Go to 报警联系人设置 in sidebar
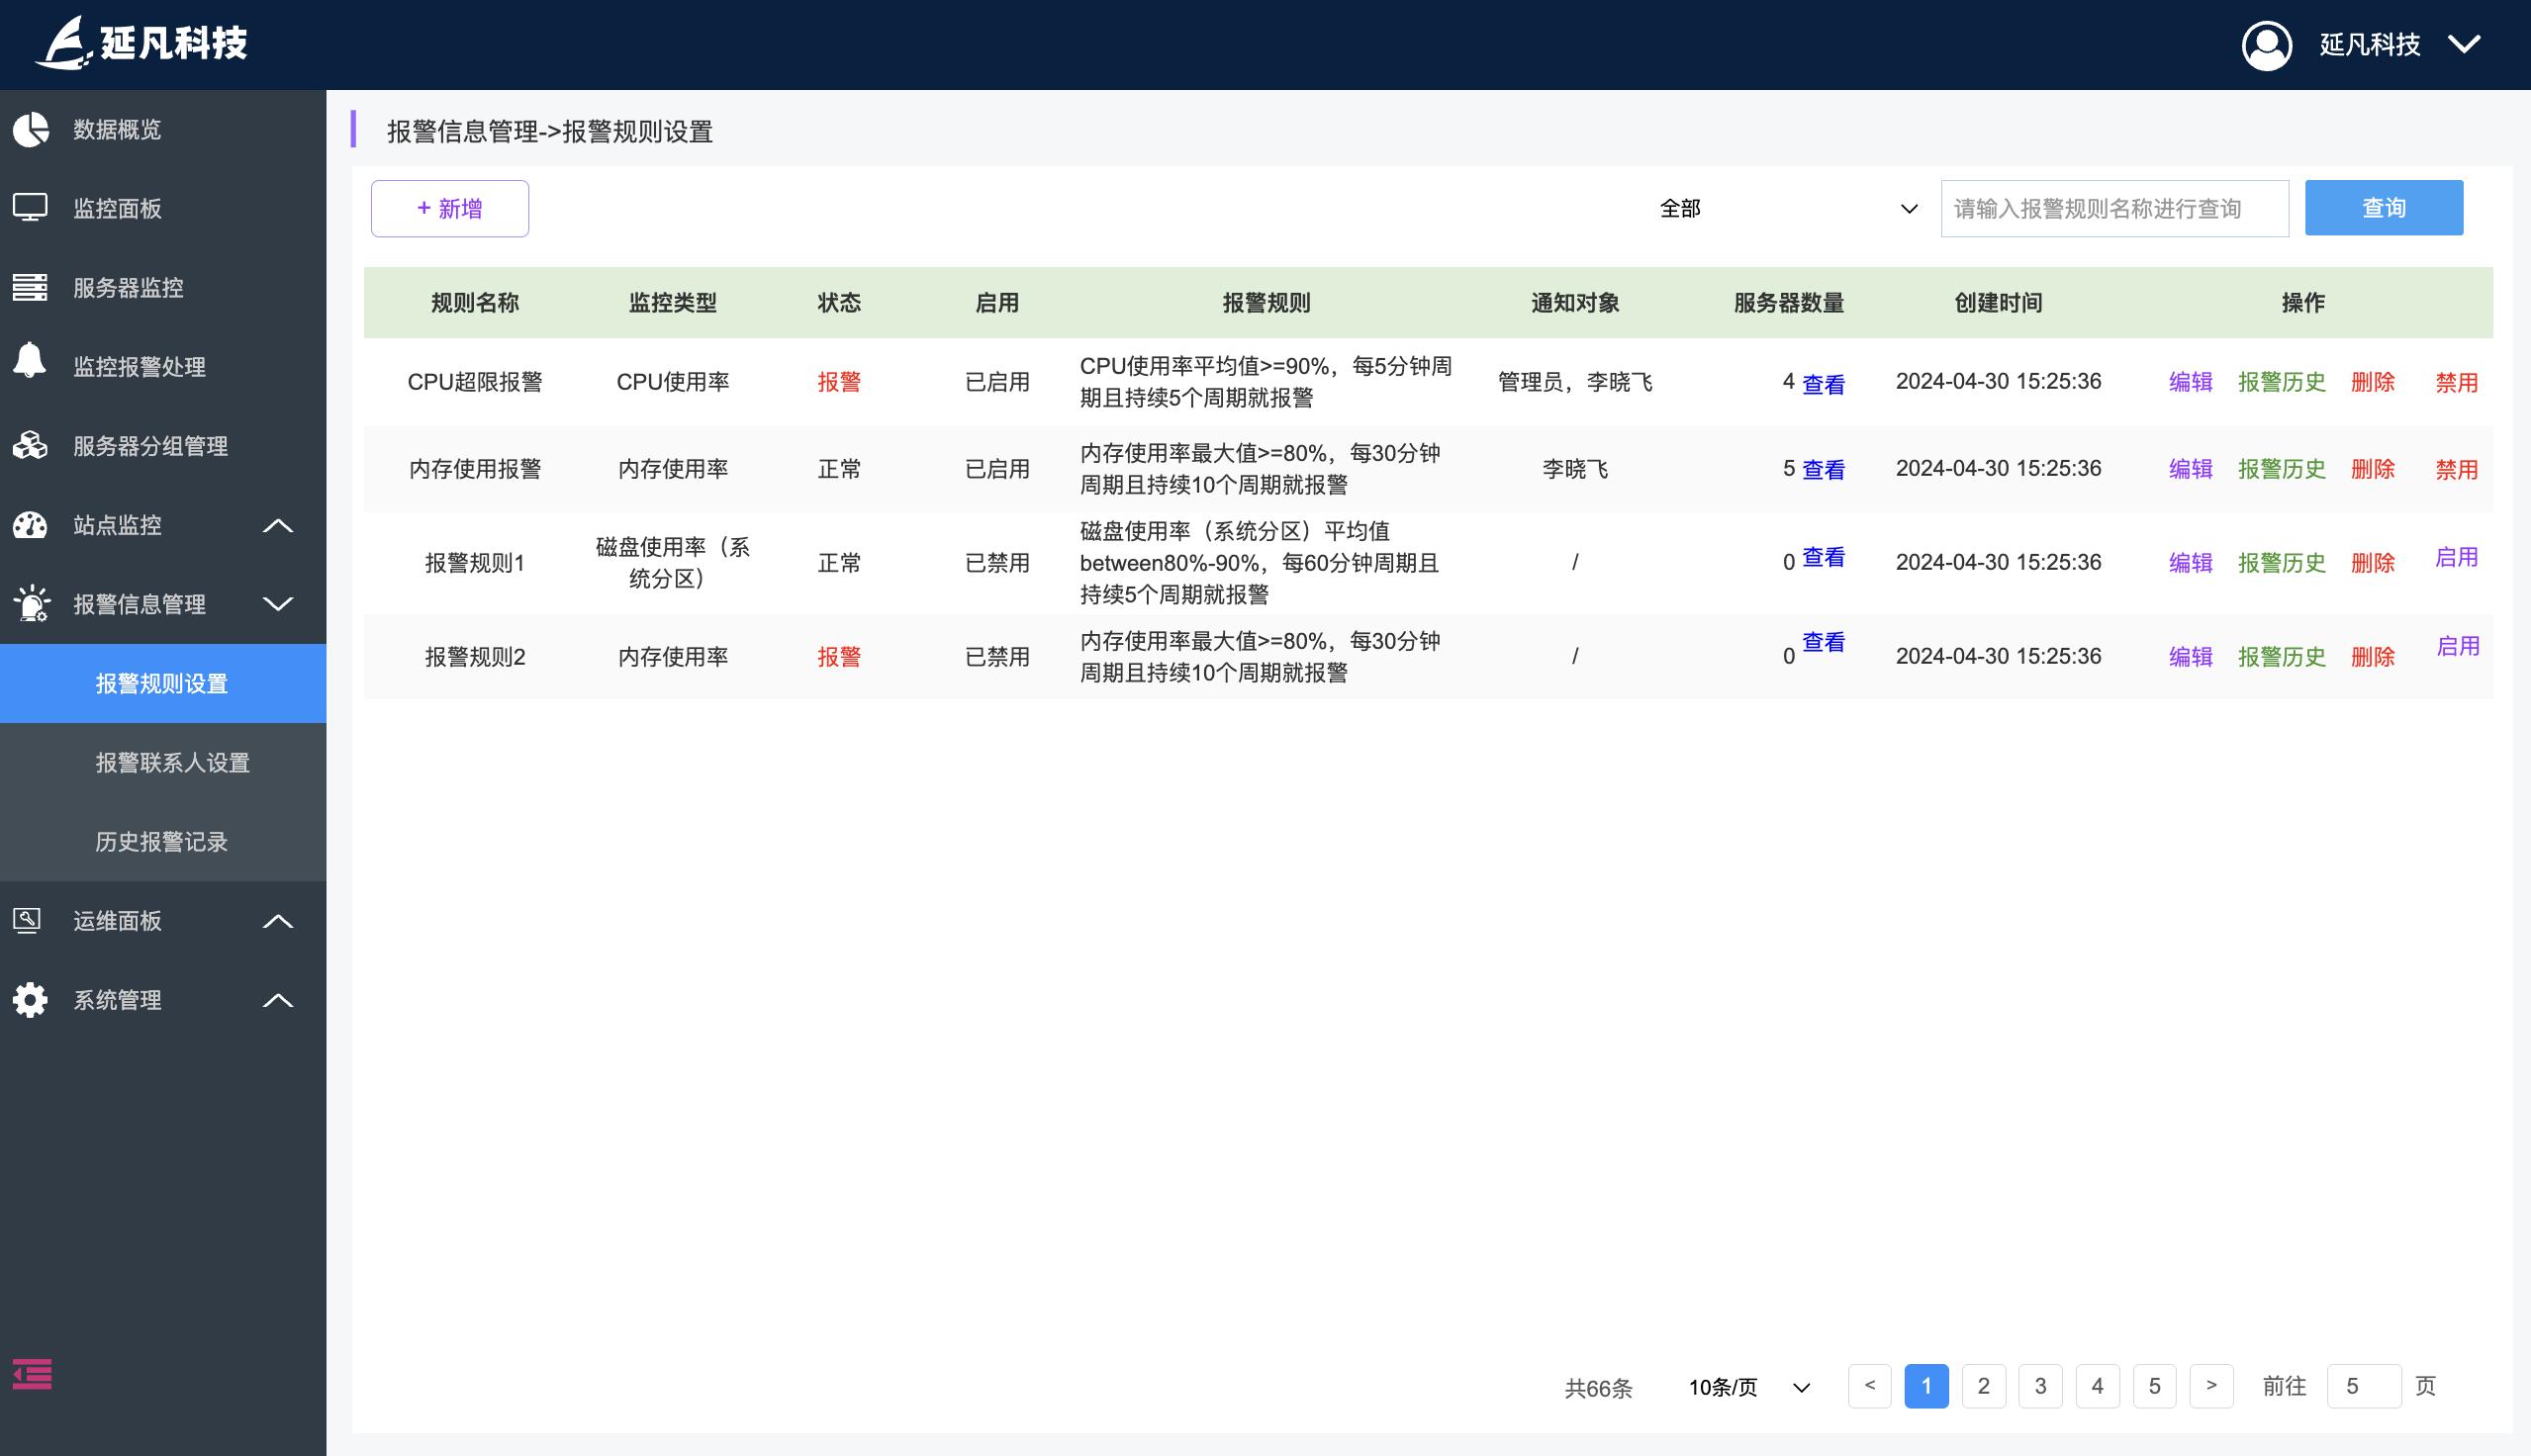Viewport: 2531px width, 1456px height. point(172,763)
